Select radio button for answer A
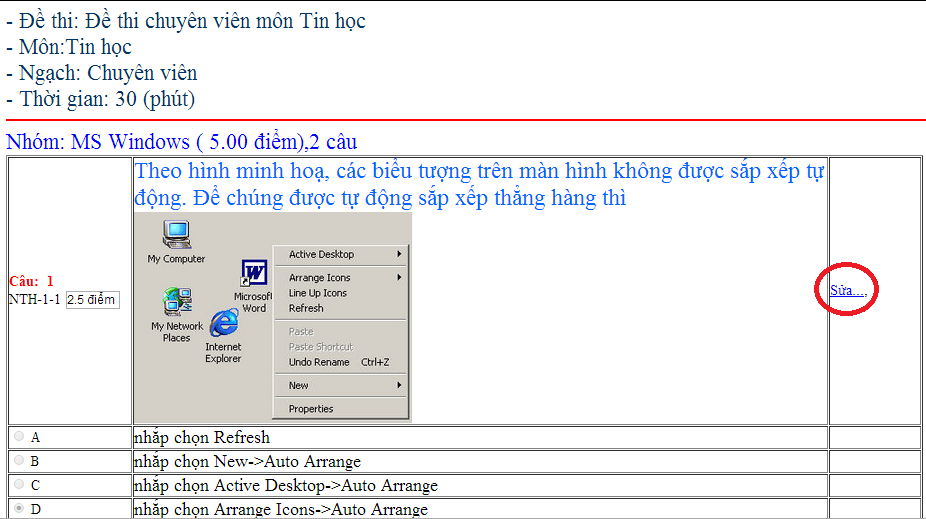926x519 pixels. [x=19, y=436]
